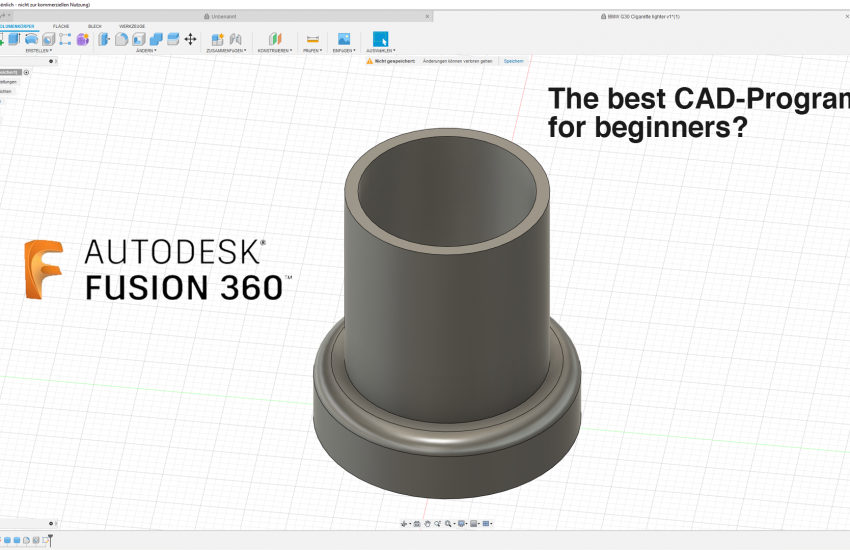Open the Insert image icon

[x=344, y=39]
